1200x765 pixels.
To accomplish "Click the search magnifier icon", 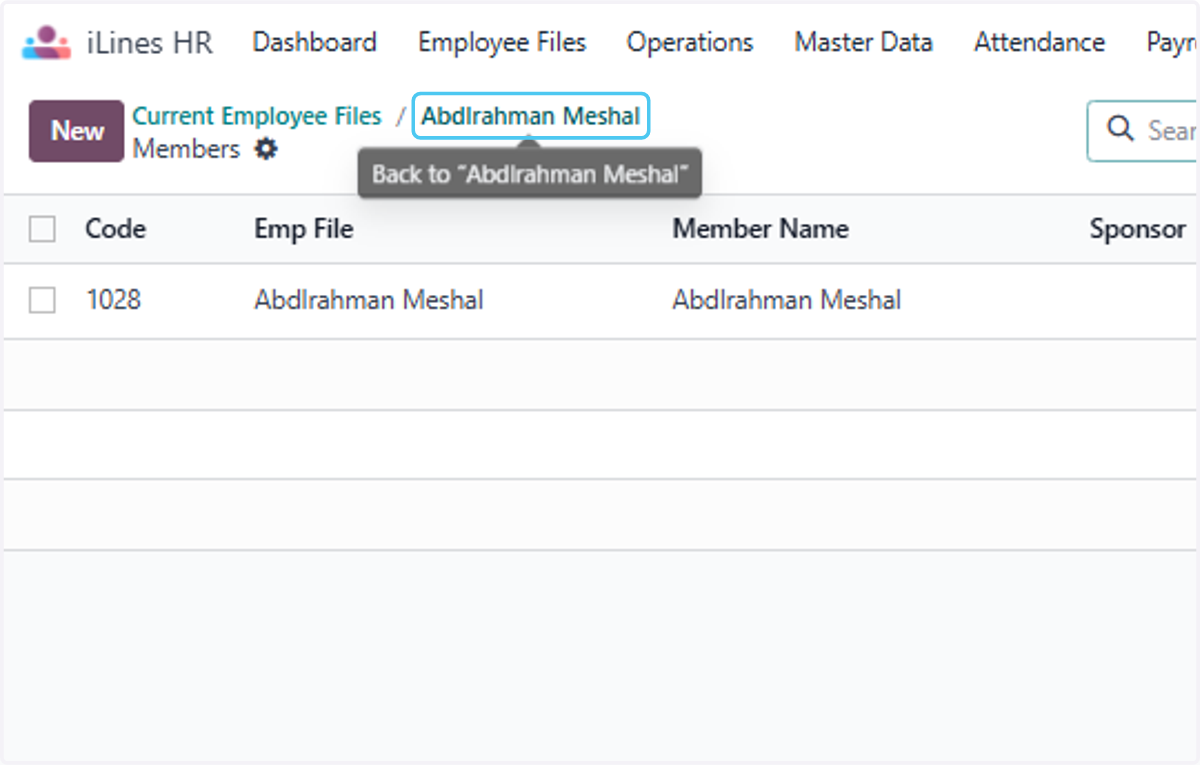I will pyautogui.click(x=1120, y=129).
